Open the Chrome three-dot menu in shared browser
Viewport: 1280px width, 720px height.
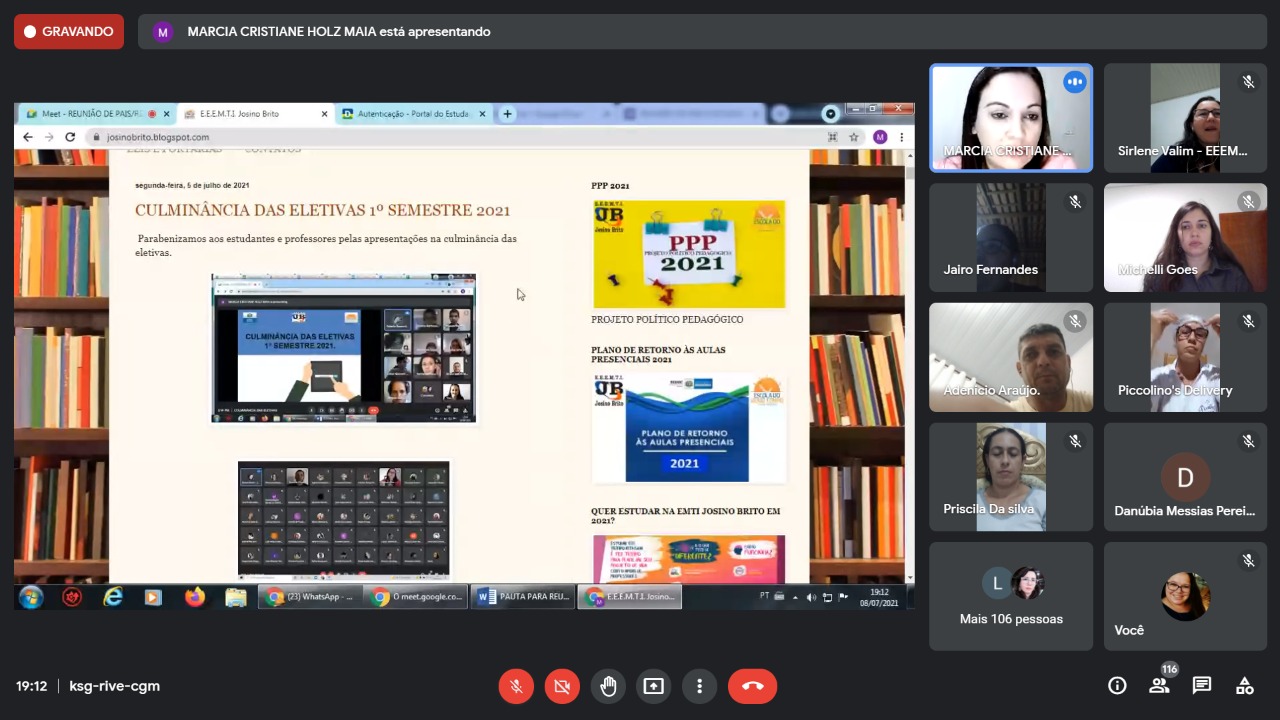pyautogui.click(x=901, y=137)
